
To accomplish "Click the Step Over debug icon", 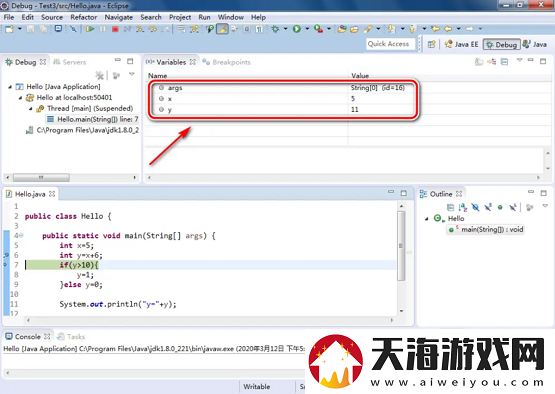I will pyautogui.click(x=153, y=29).
